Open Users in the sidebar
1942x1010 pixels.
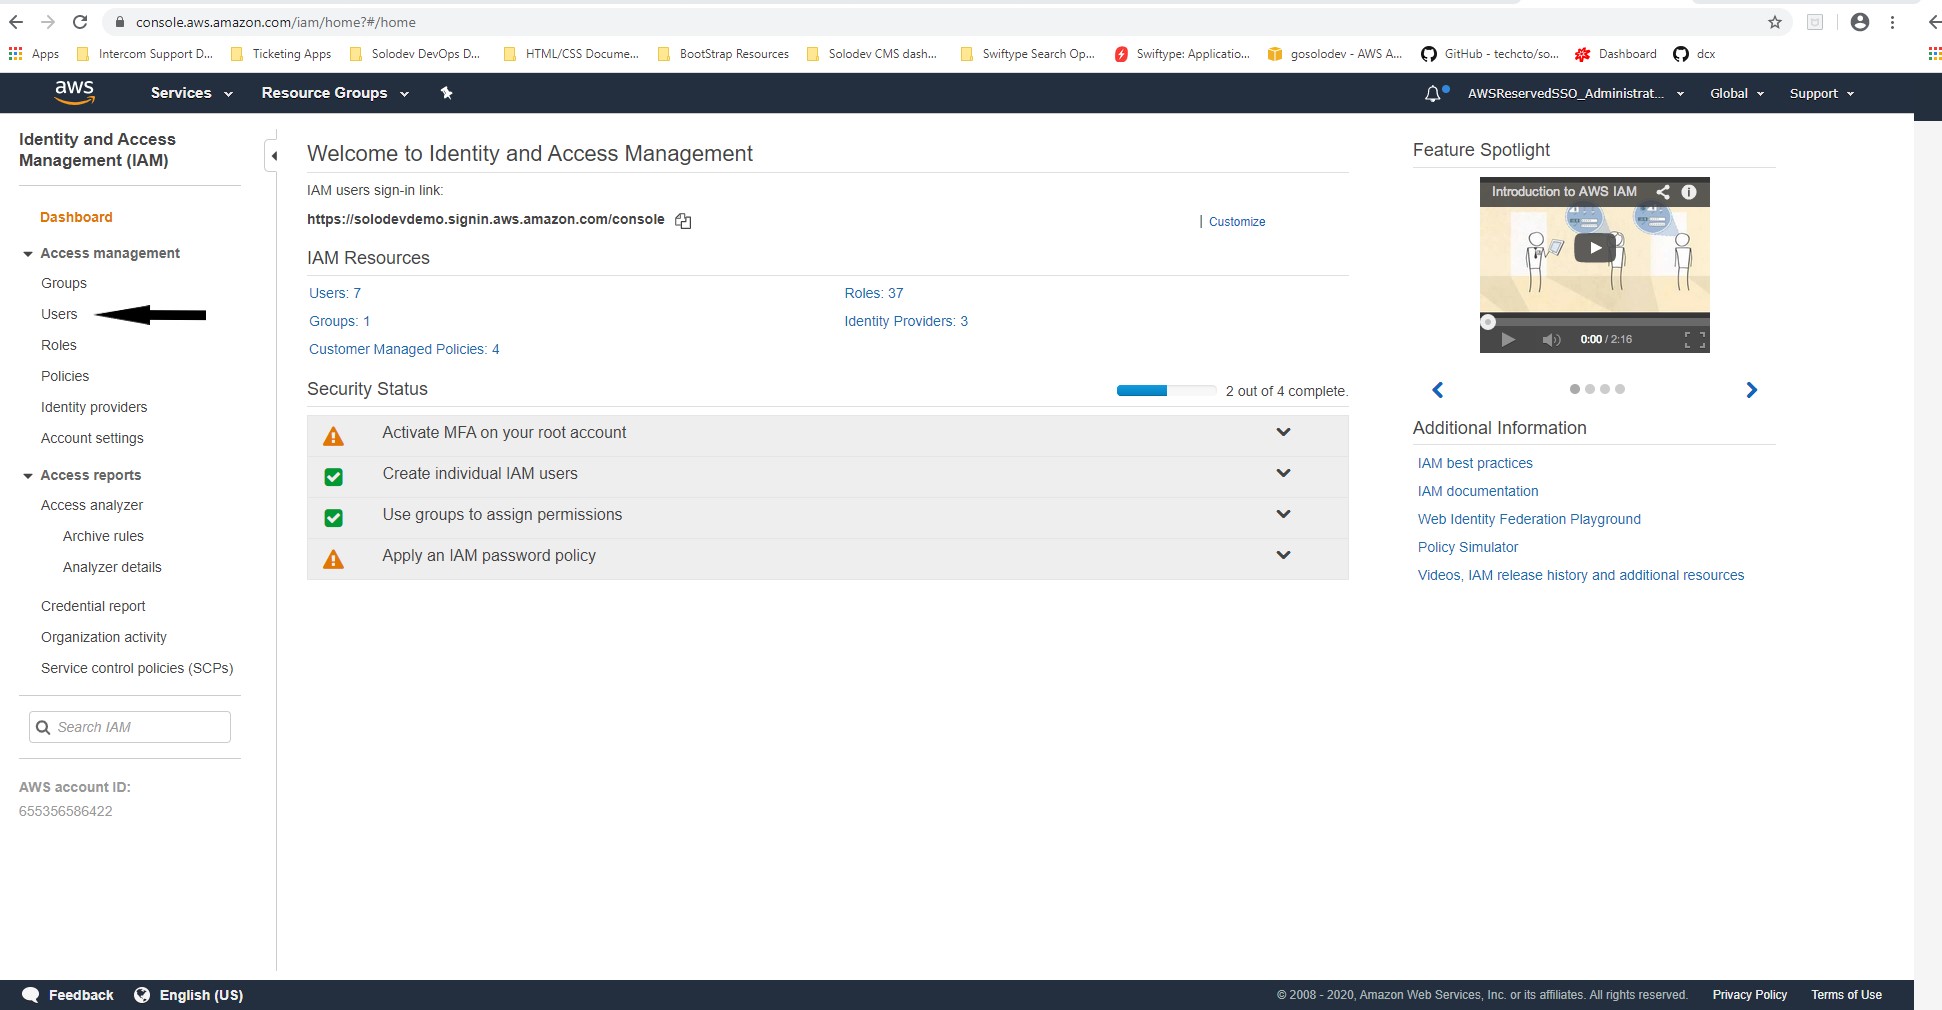(x=59, y=314)
